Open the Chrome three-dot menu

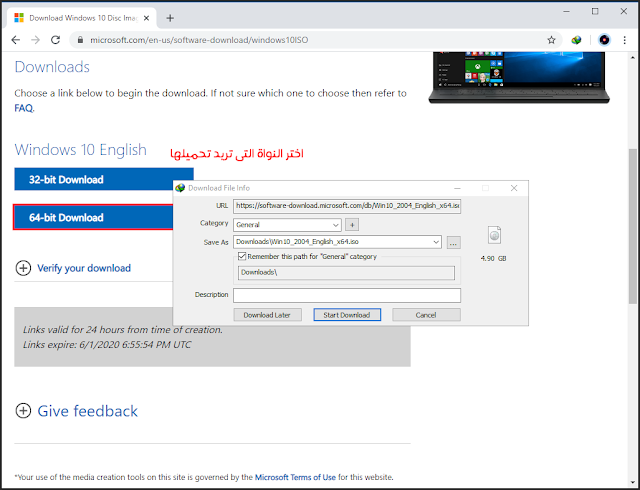(x=624, y=40)
